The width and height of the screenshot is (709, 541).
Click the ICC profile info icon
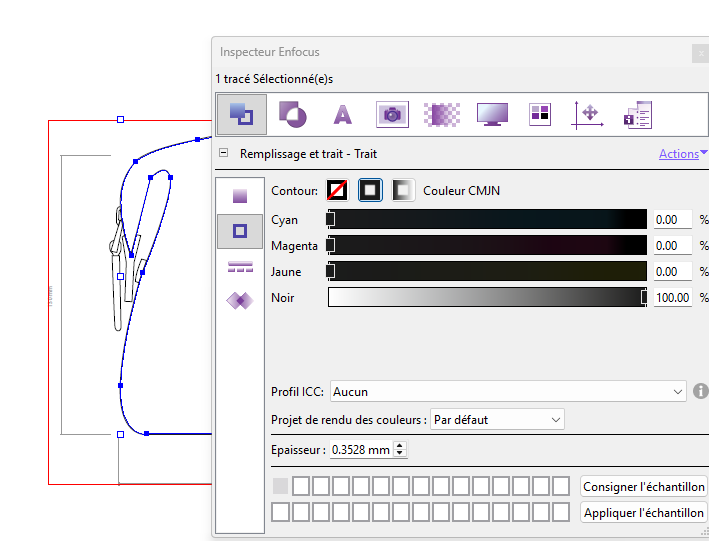[700, 391]
